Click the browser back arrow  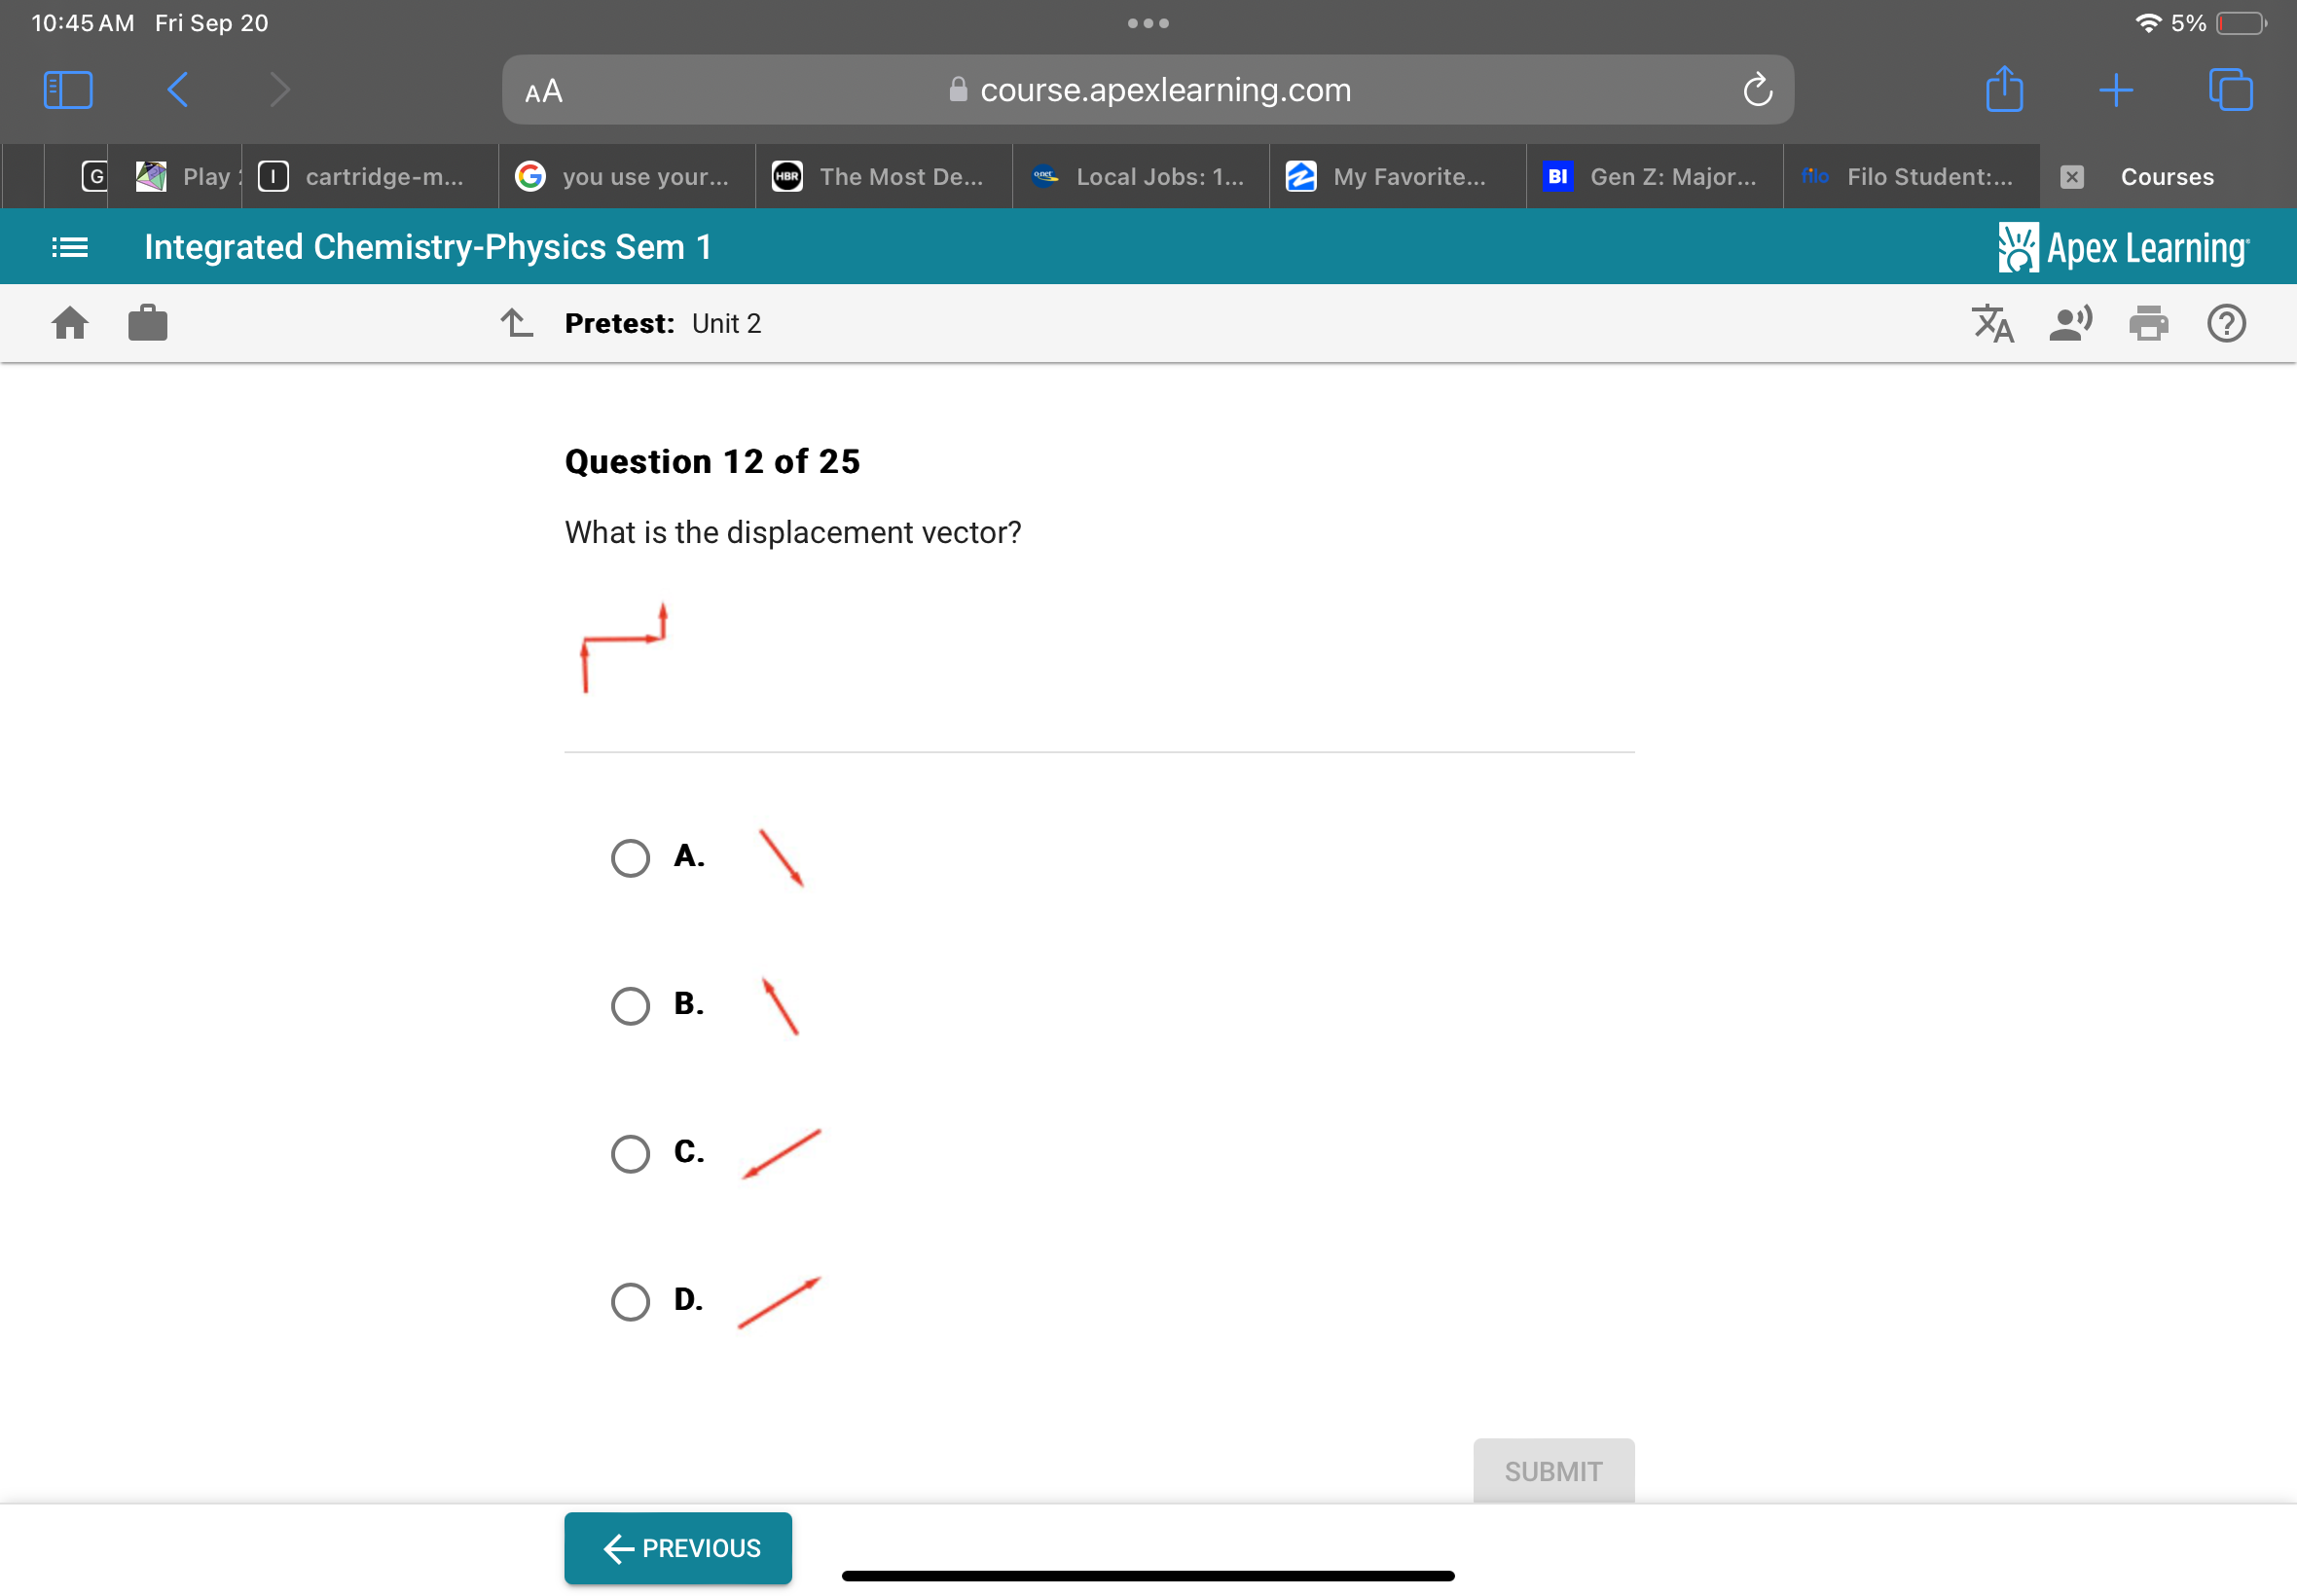[x=174, y=89]
